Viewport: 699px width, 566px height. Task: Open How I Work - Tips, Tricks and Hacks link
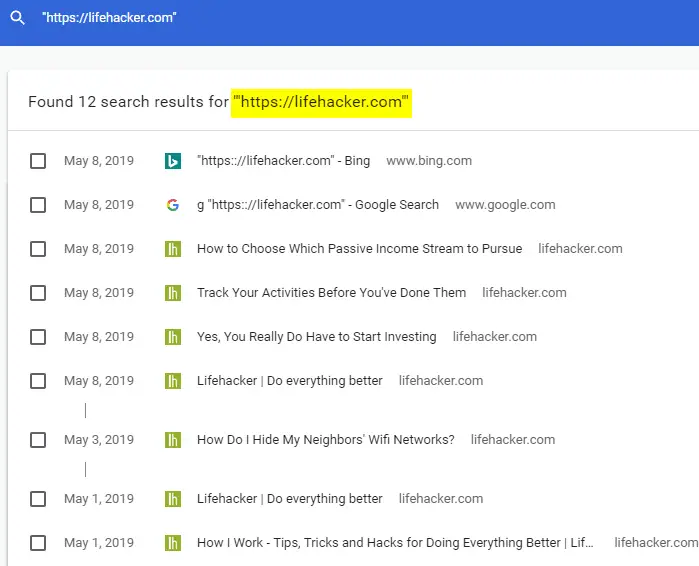395,543
